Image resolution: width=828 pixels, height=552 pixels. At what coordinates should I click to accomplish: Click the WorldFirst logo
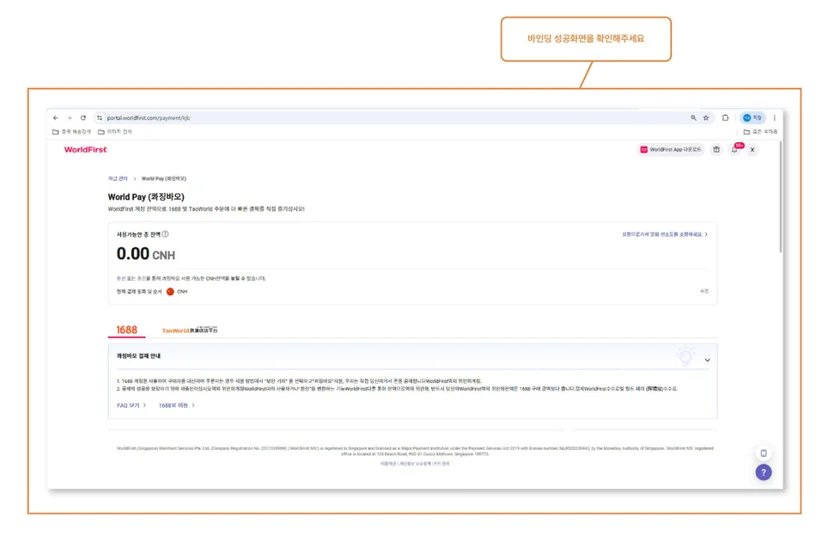(x=86, y=149)
